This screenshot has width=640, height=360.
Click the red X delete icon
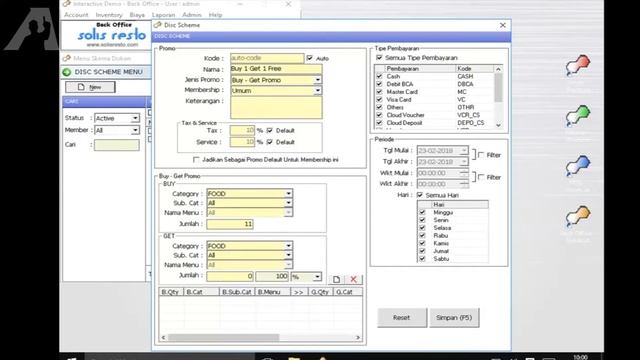click(x=353, y=279)
